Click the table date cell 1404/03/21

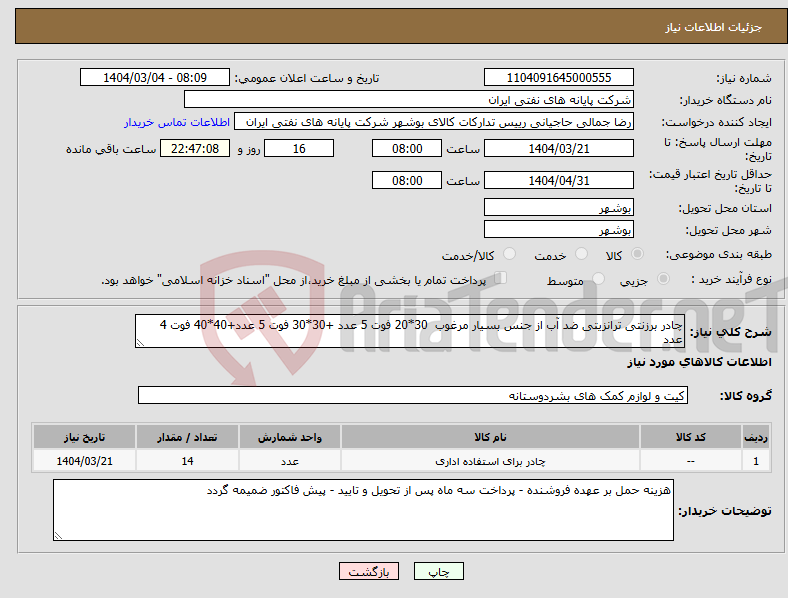(84, 461)
